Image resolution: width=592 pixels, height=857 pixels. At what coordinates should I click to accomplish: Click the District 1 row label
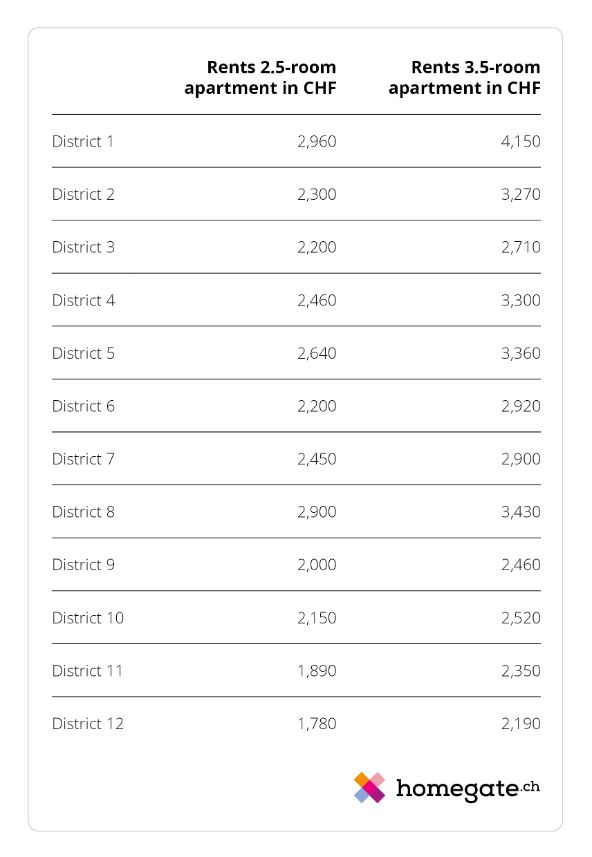click(83, 142)
